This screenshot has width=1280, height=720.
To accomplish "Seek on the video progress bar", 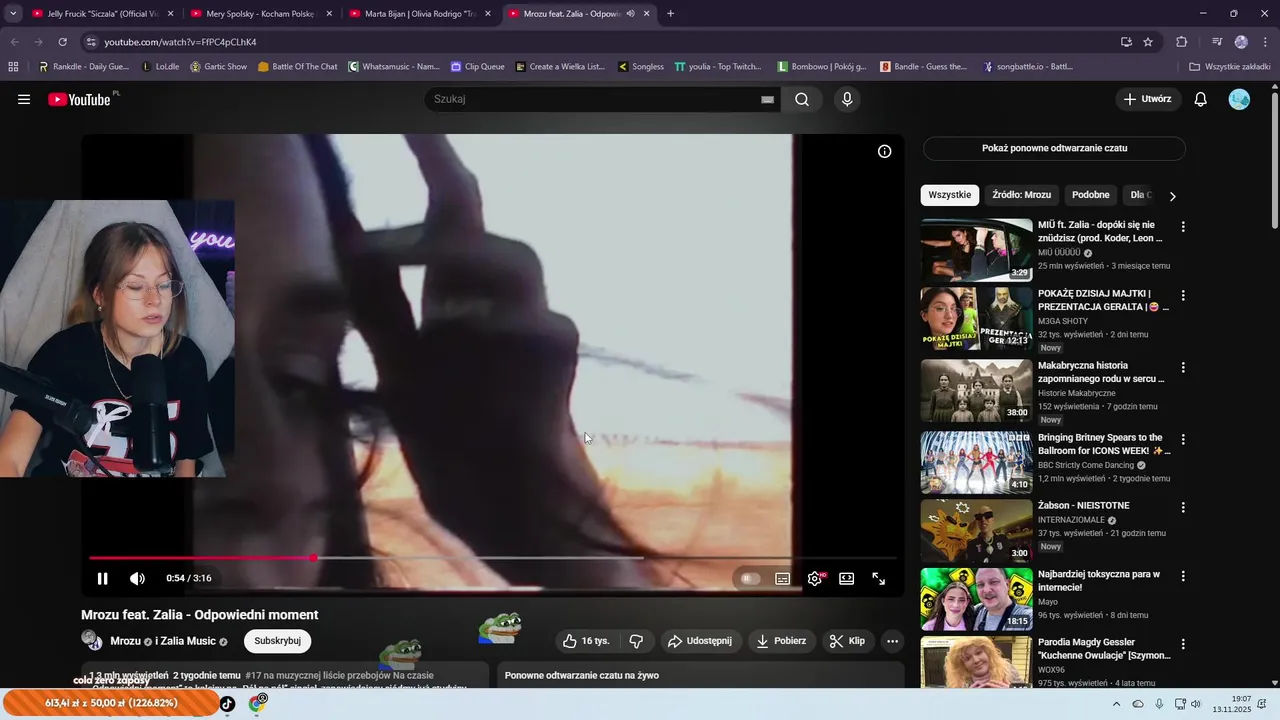I will coord(492,558).
